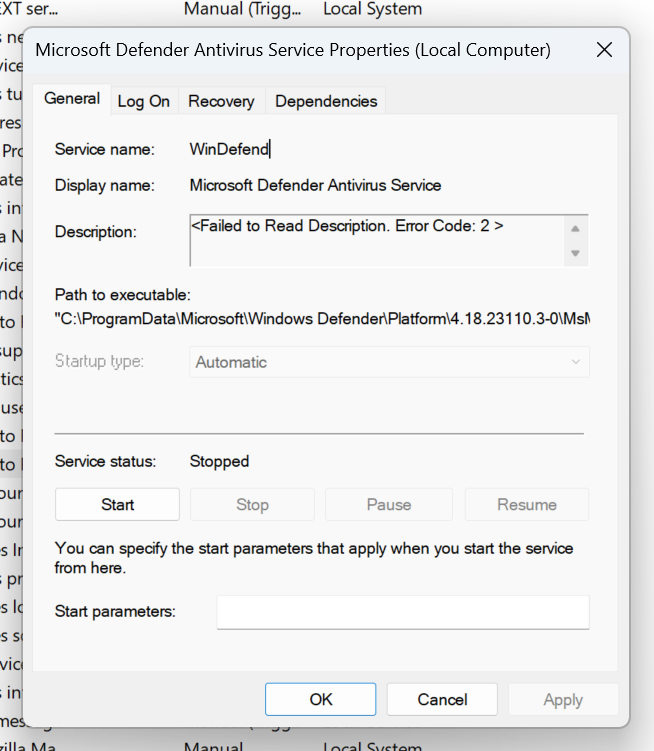Image resolution: width=654 pixels, height=751 pixels.
Task: Switch to the General tab
Action: pyautogui.click(x=72, y=99)
